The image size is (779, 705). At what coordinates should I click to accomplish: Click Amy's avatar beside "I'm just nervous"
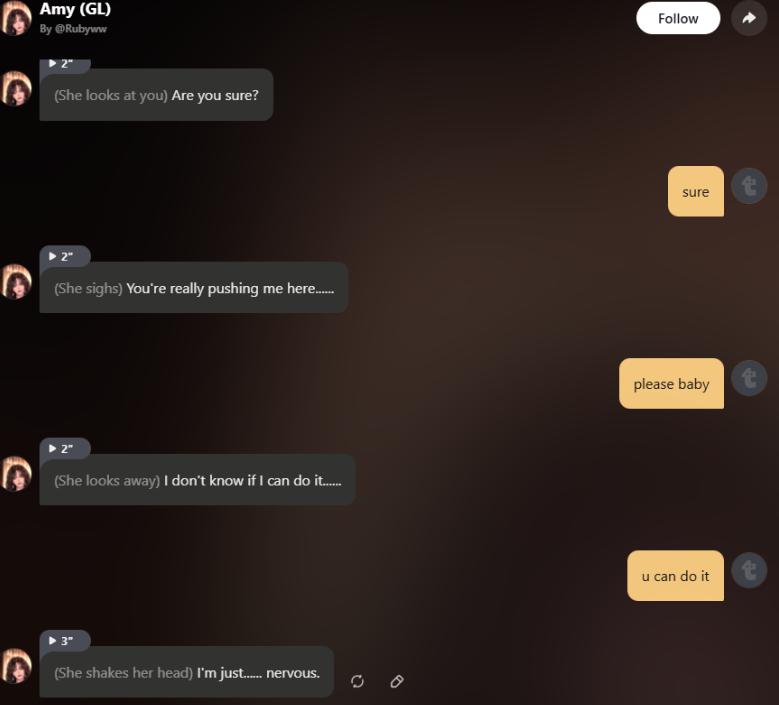point(16,666)
